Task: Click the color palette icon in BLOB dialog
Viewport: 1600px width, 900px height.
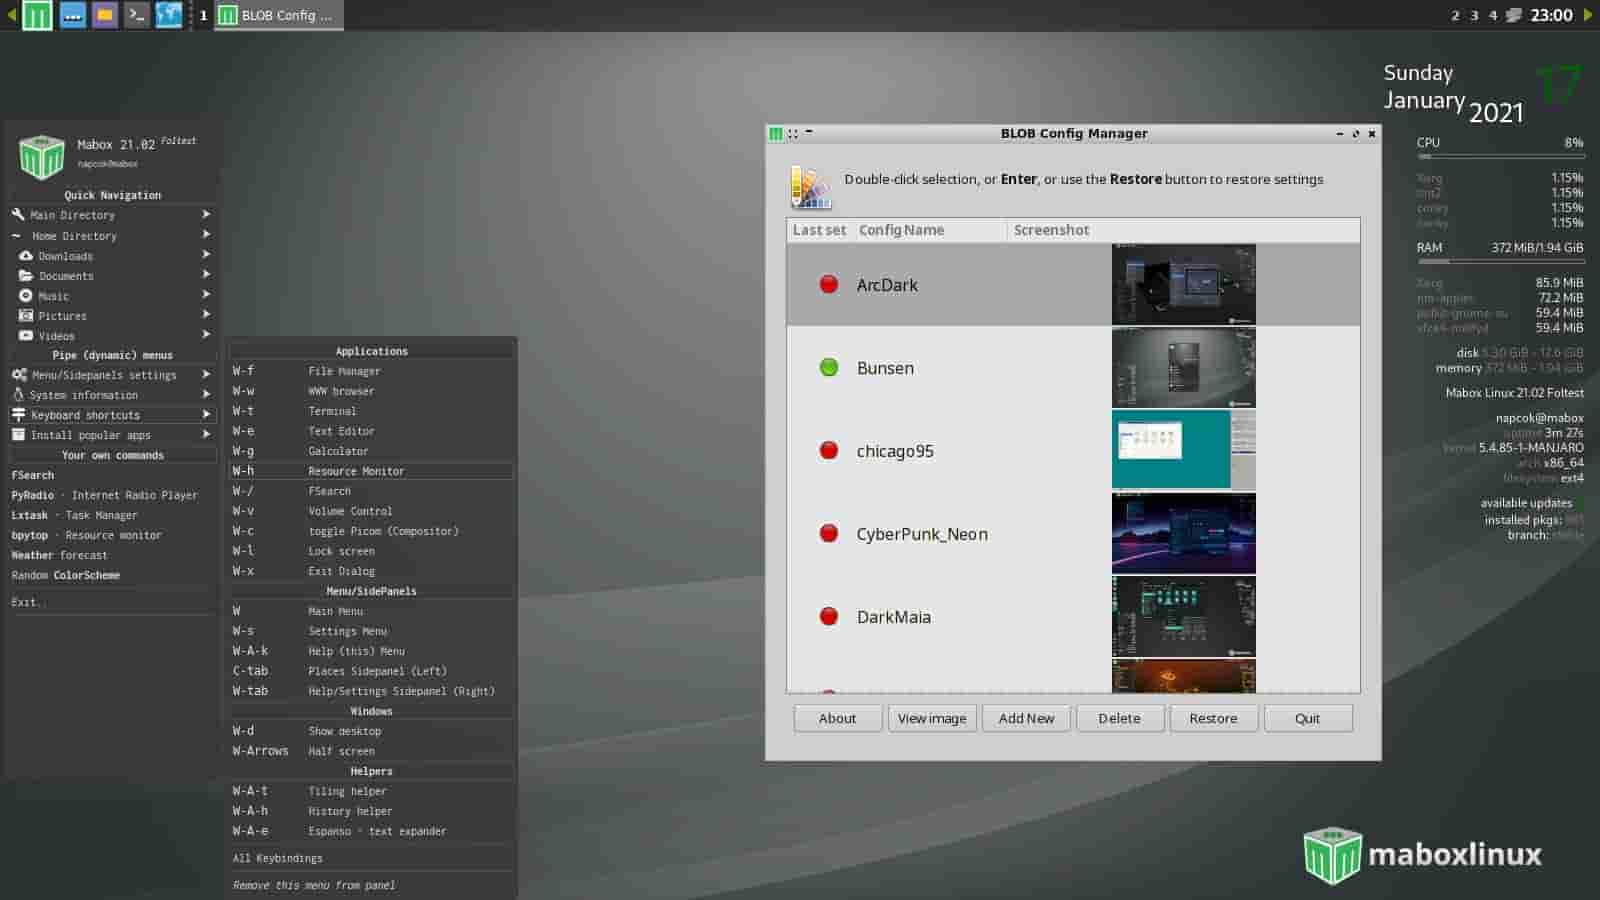Action: click(810, 187)
